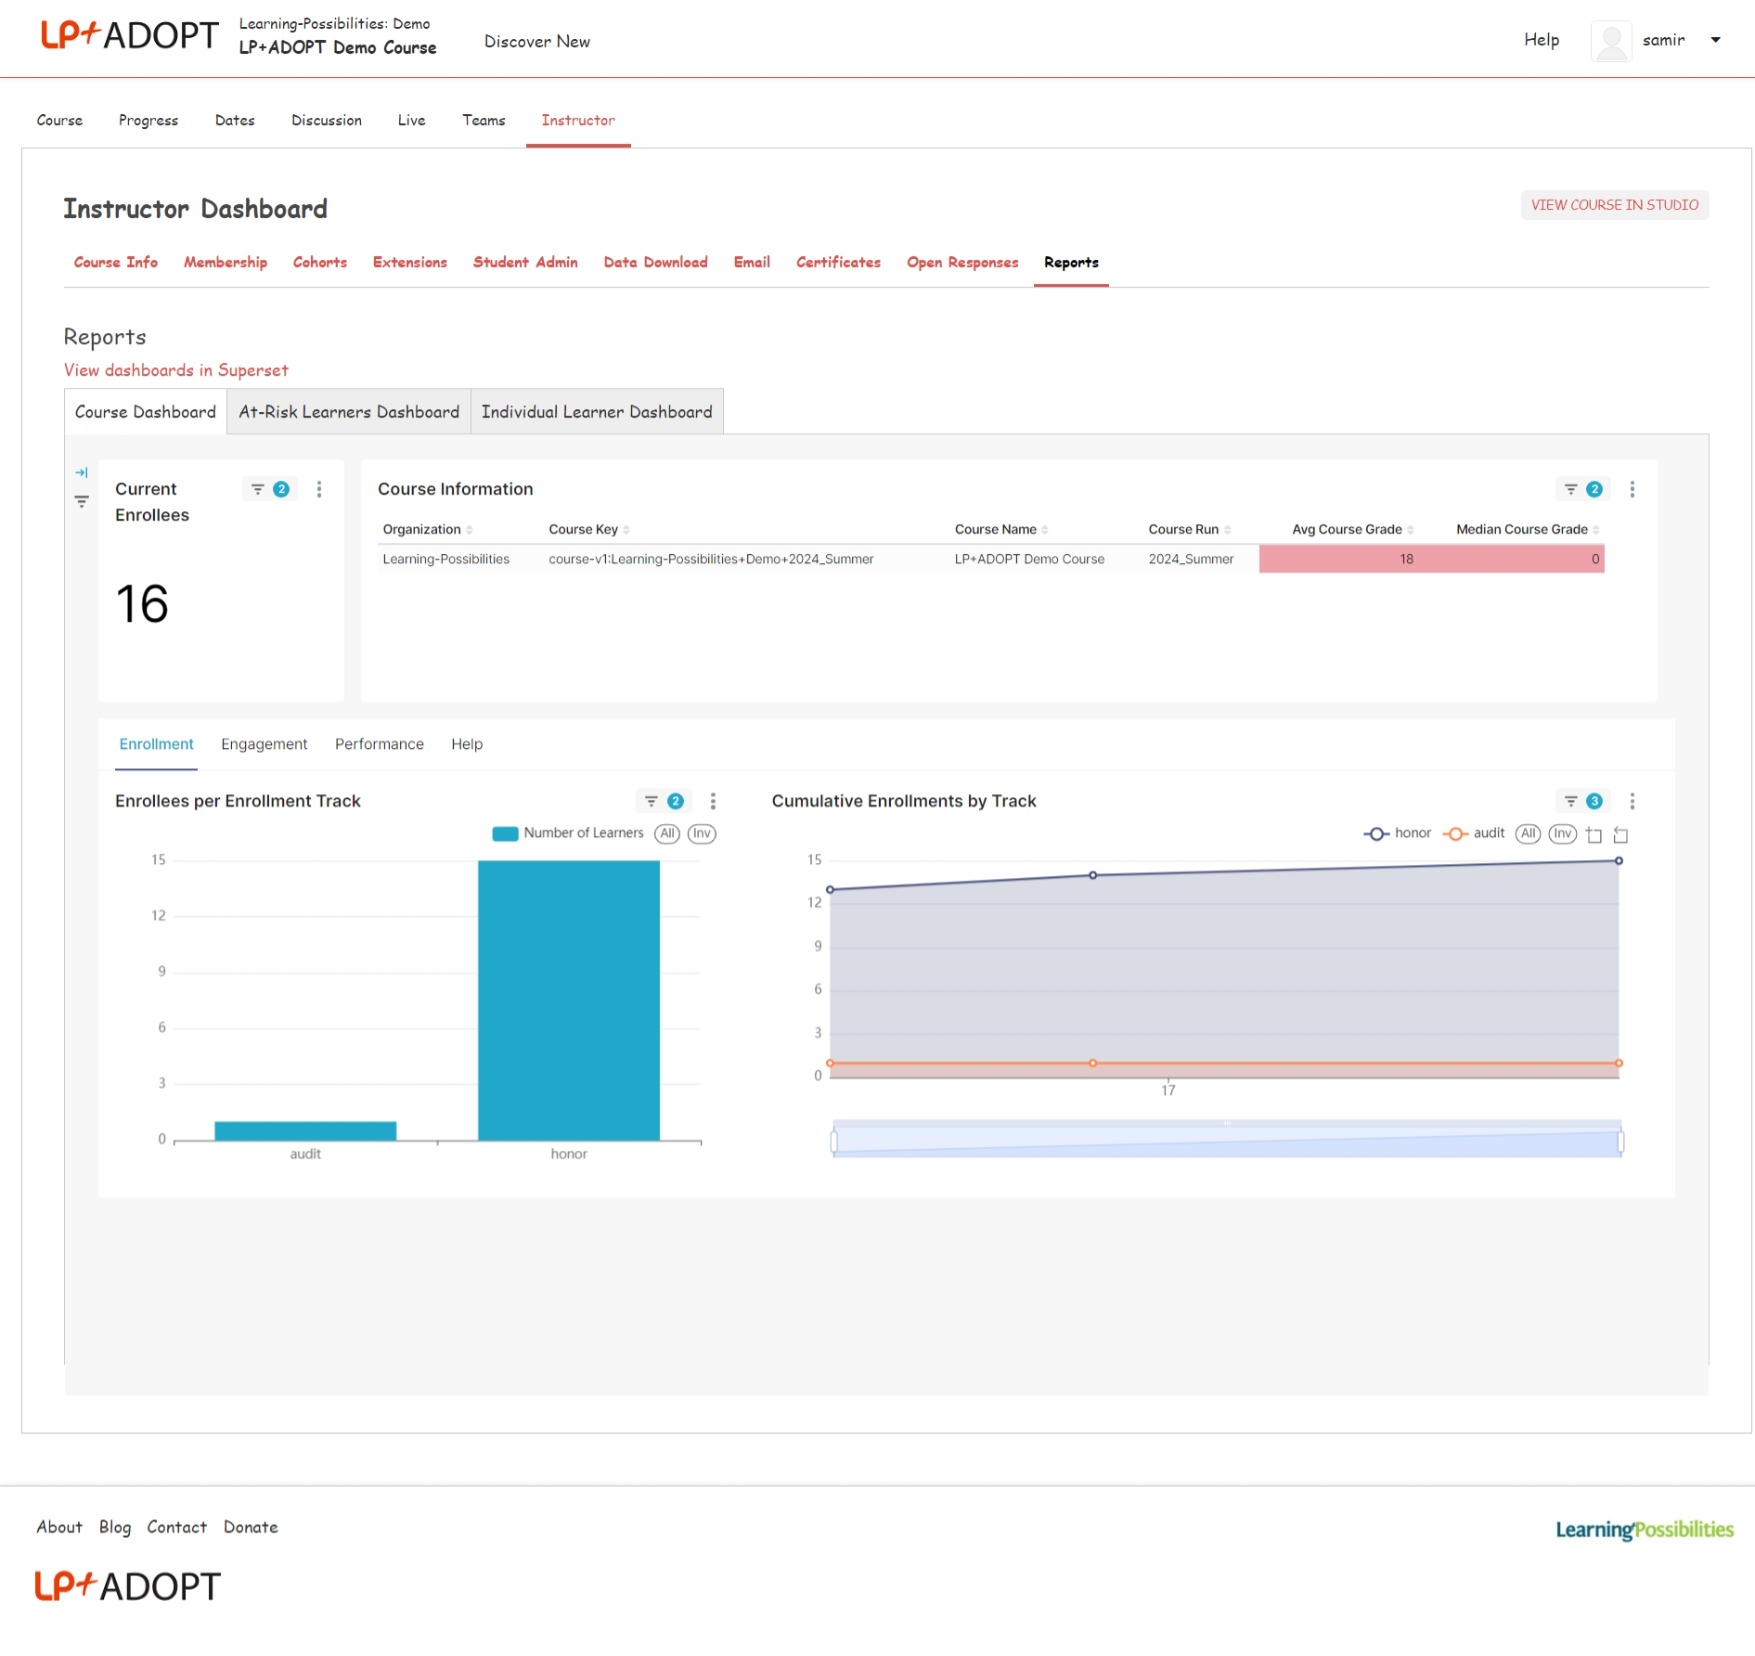Open the samir user dropdown arrow

point(1716,41)
